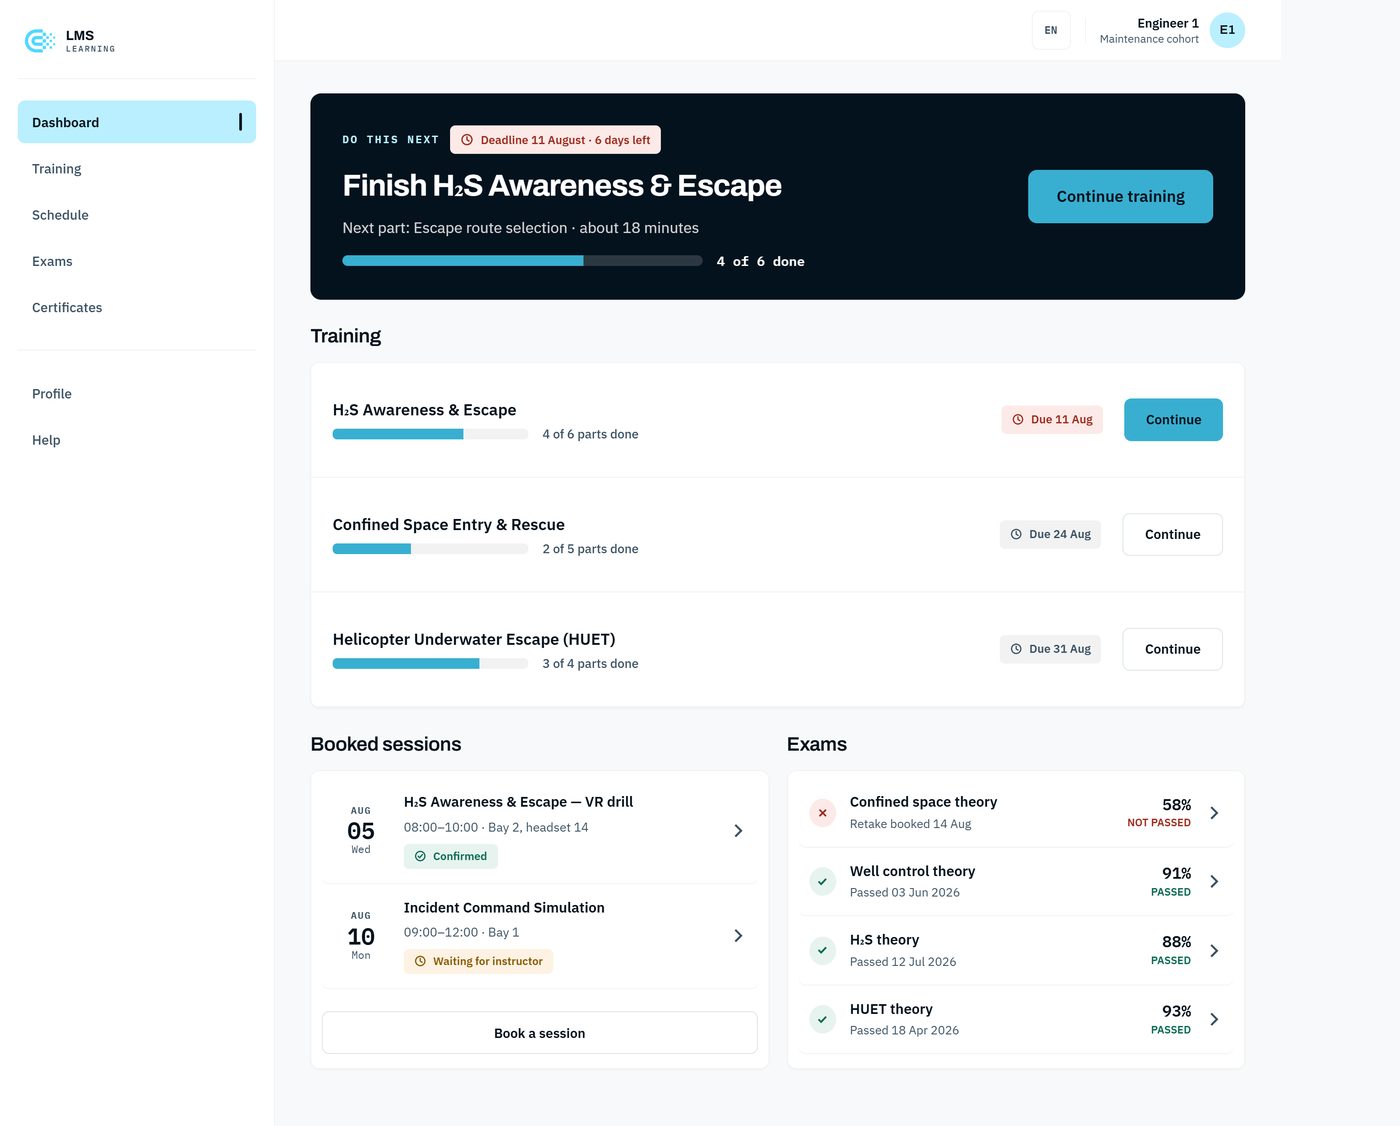
Task: Click the hero progress bar 4 of 6
Action: [522, 261]
